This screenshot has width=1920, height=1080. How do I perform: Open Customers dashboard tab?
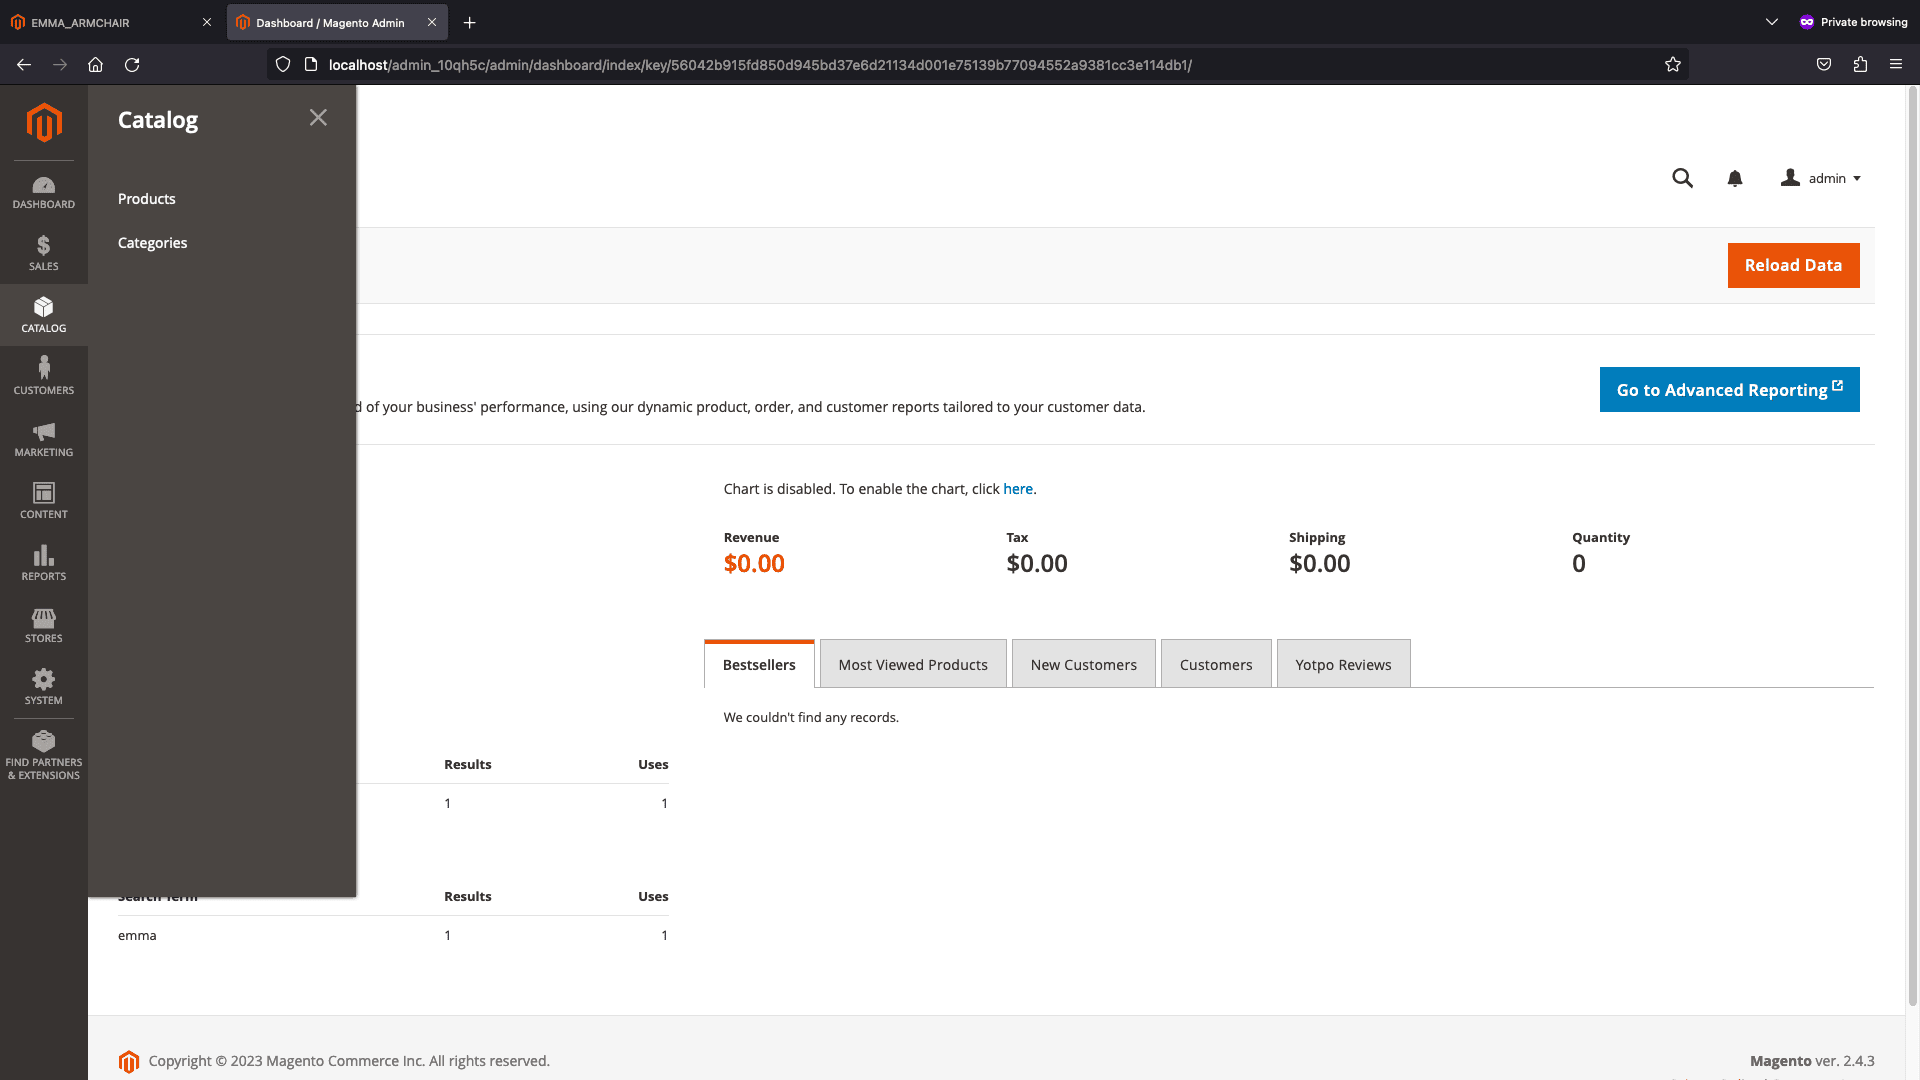(1216, 665)
